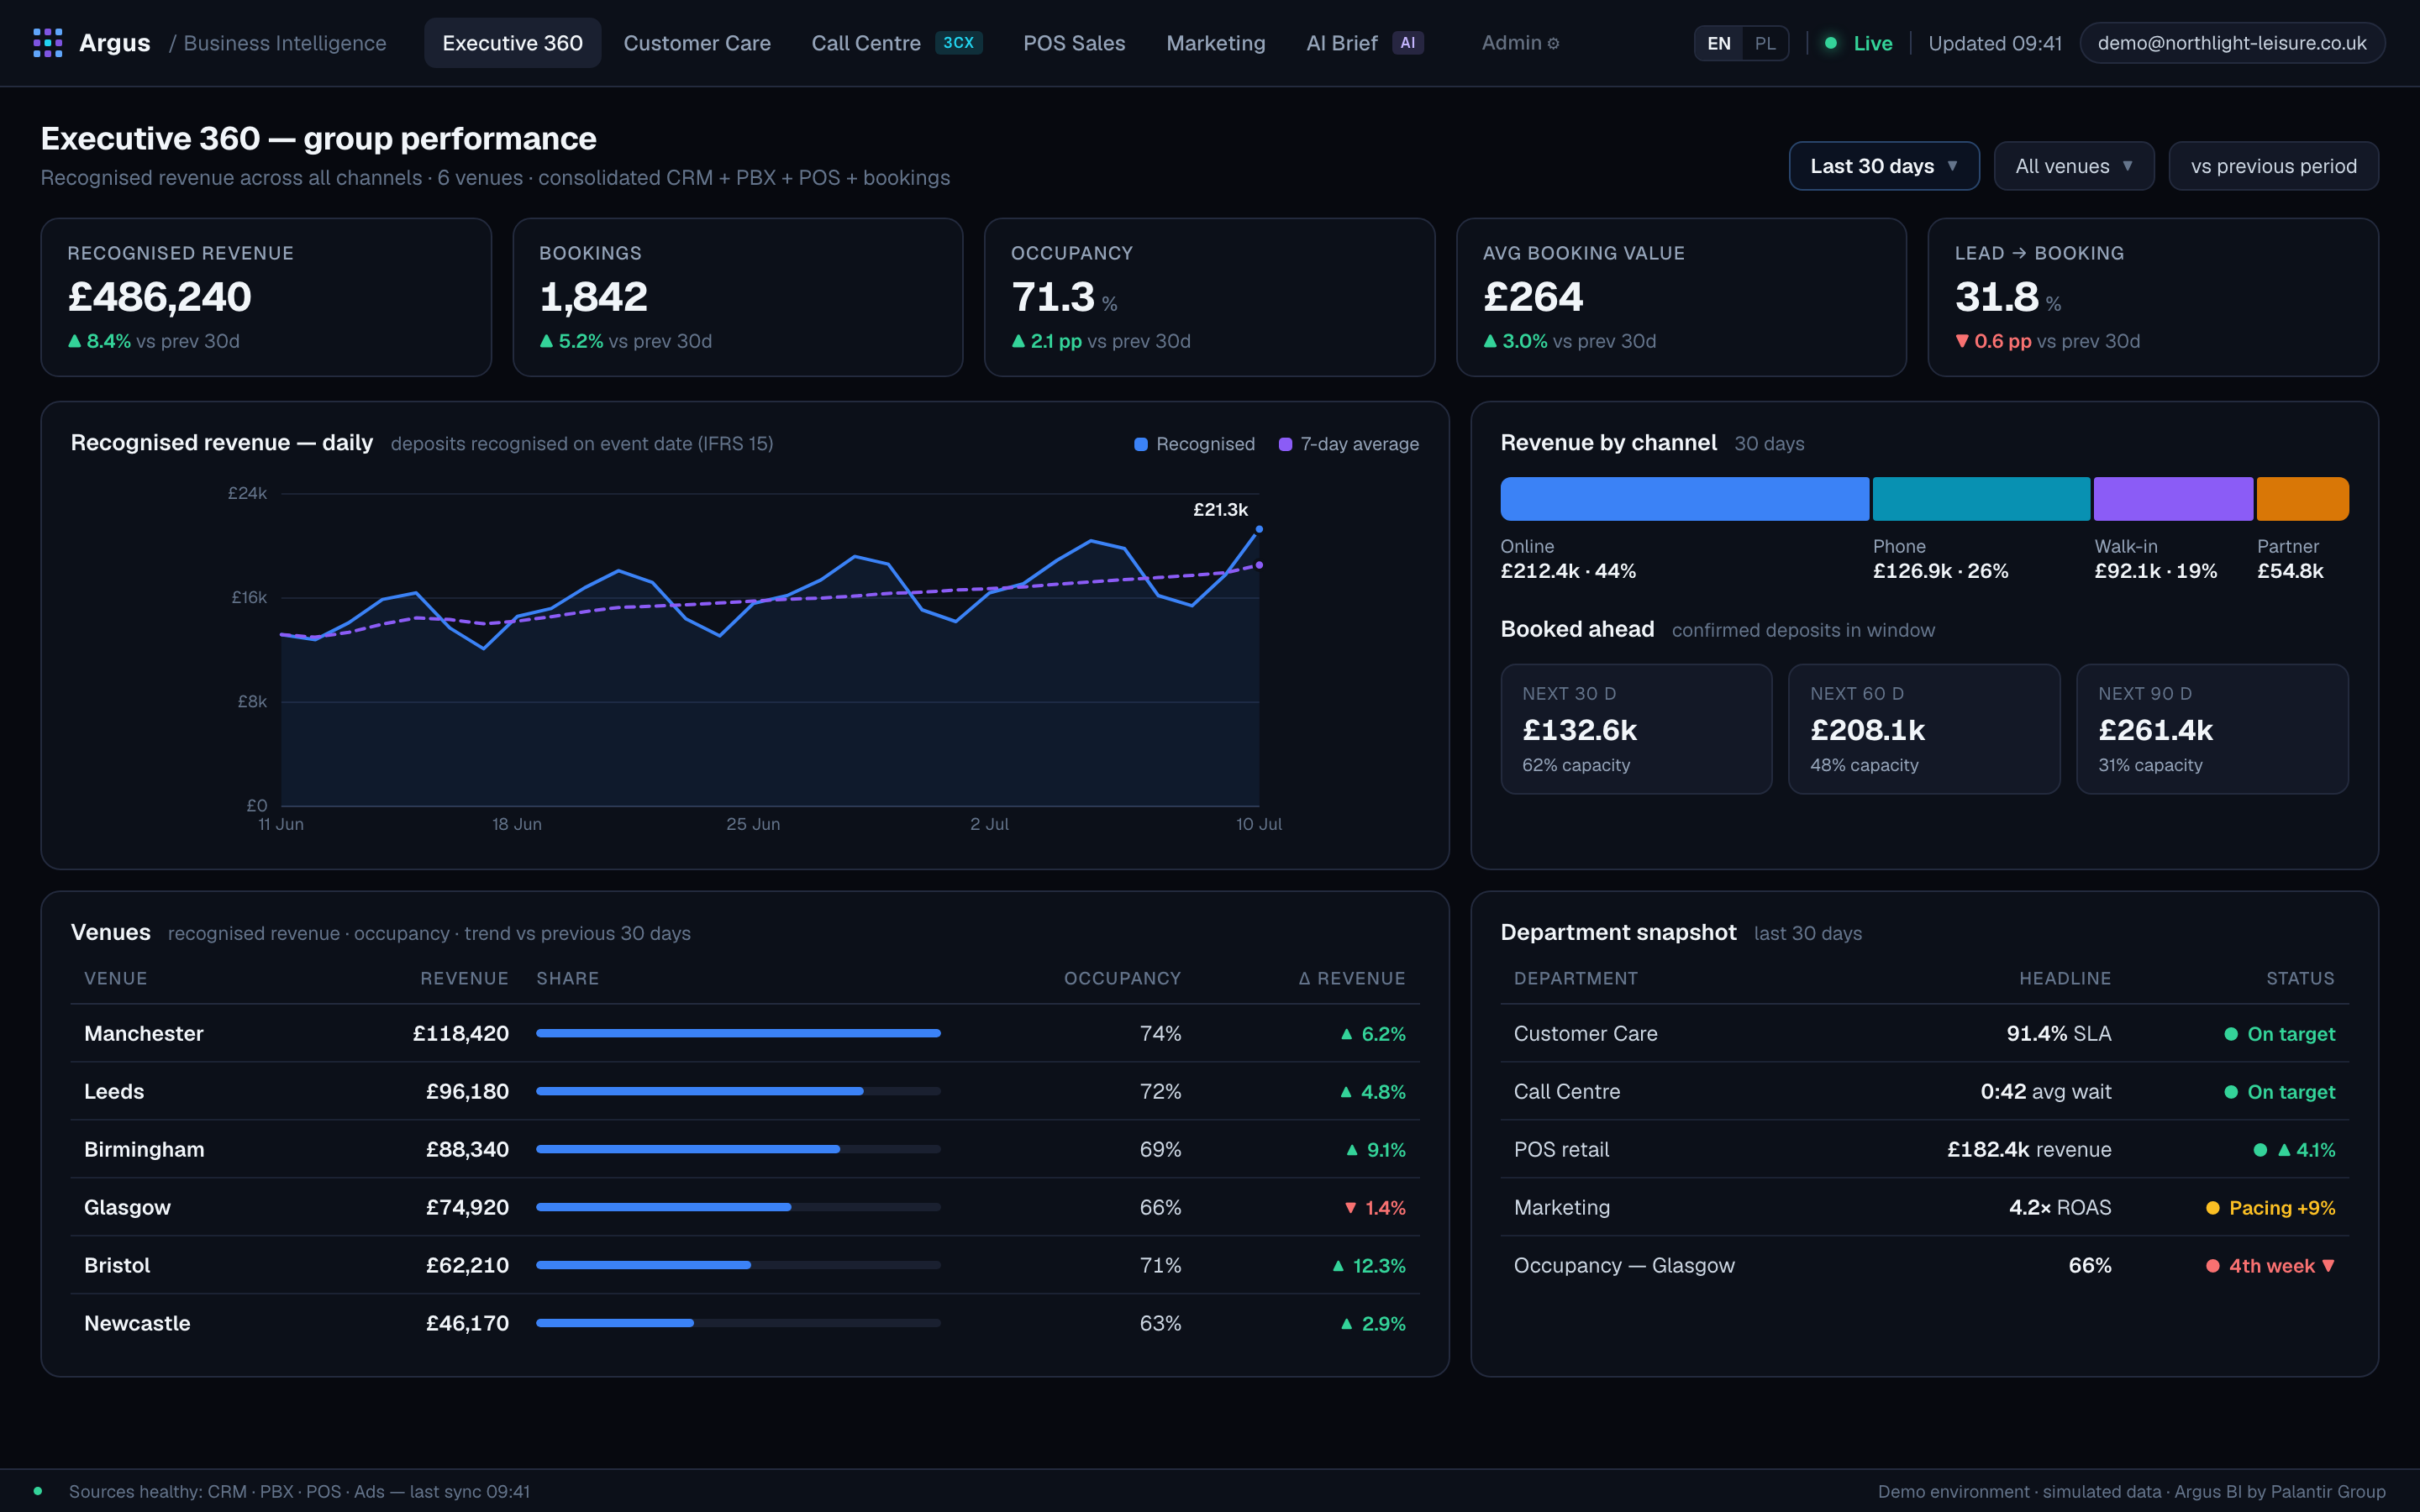The image size is (2420, 1512).
Task: Click the Next 90 D booked ahead card
Action: point(2212,729)
